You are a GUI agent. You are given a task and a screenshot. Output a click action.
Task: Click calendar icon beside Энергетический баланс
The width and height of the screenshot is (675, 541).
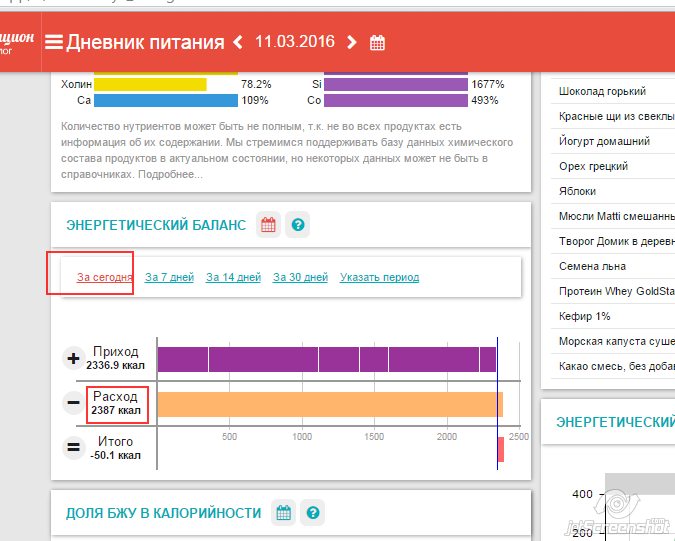tap(267, 225)
